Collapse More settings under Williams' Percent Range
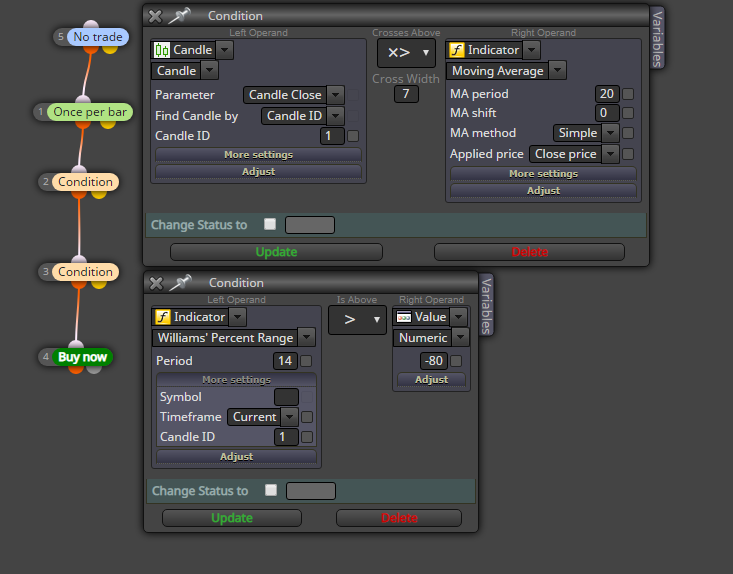Image resolution: width=733 pixels, height=574 pixels. pos(237,380)
